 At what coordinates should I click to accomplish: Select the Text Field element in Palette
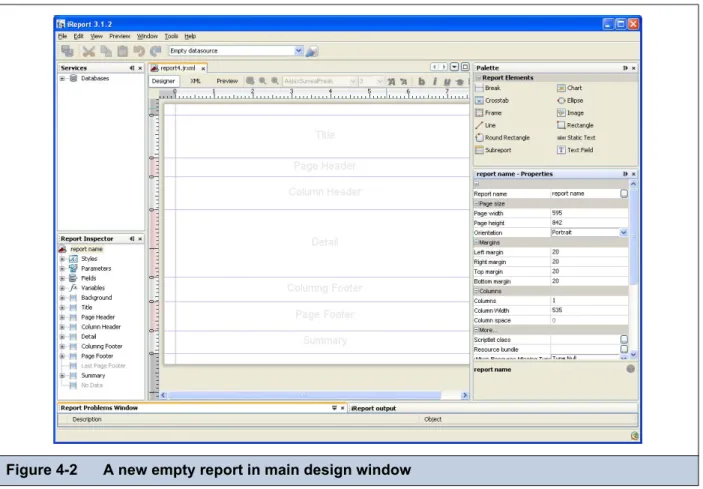(575, 150)
